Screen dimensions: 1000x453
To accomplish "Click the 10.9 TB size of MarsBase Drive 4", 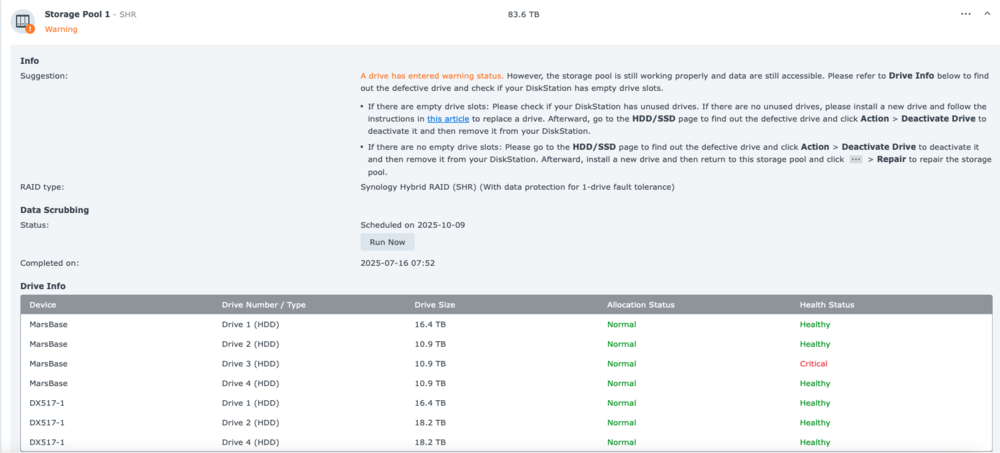I will pyautogui.click(x=430, y=383).
